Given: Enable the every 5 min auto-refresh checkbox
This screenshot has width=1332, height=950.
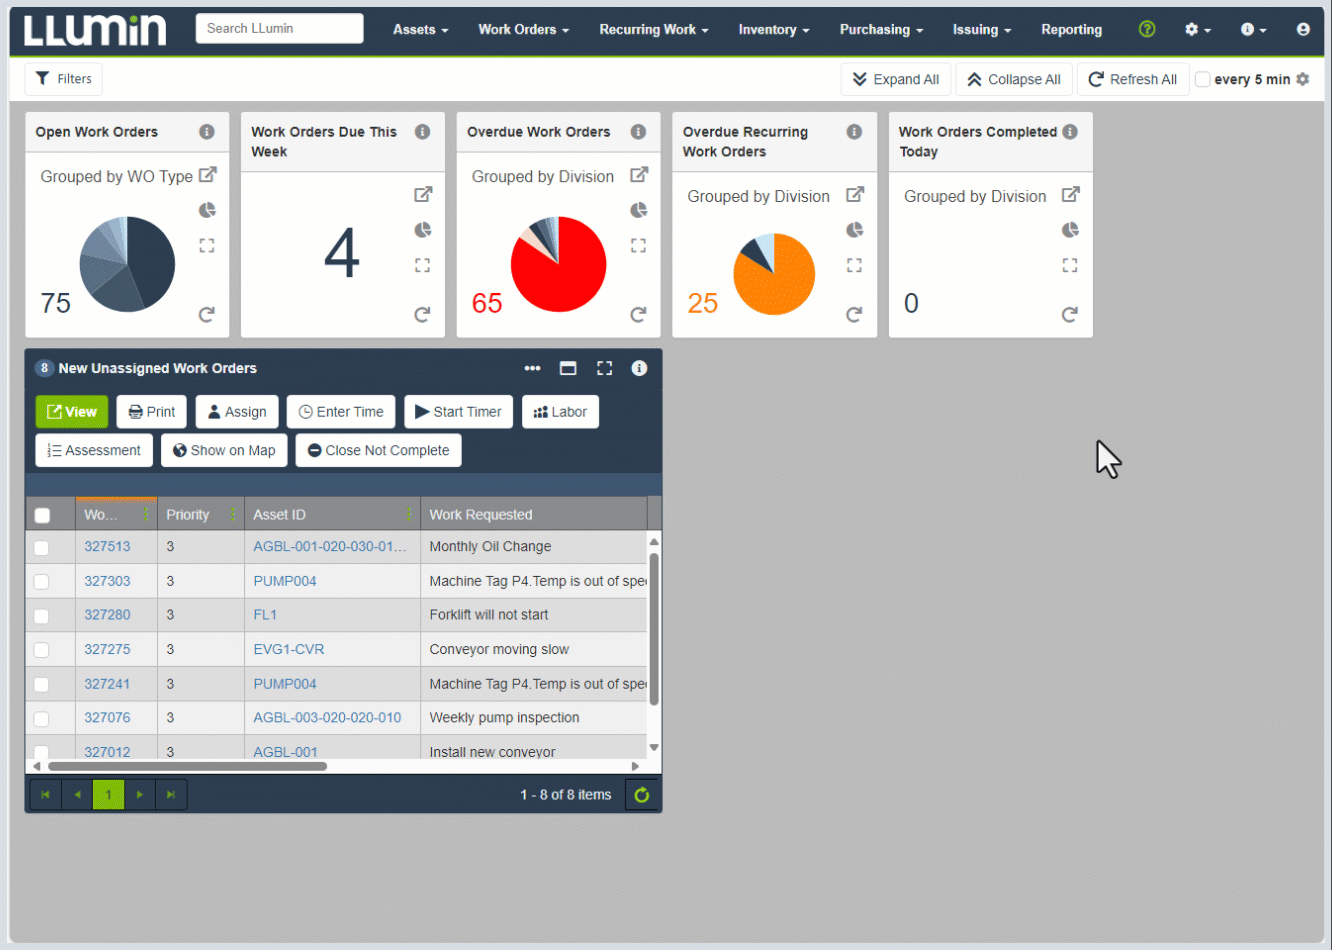Looking at the screenshot, I should click(1202, 78).
